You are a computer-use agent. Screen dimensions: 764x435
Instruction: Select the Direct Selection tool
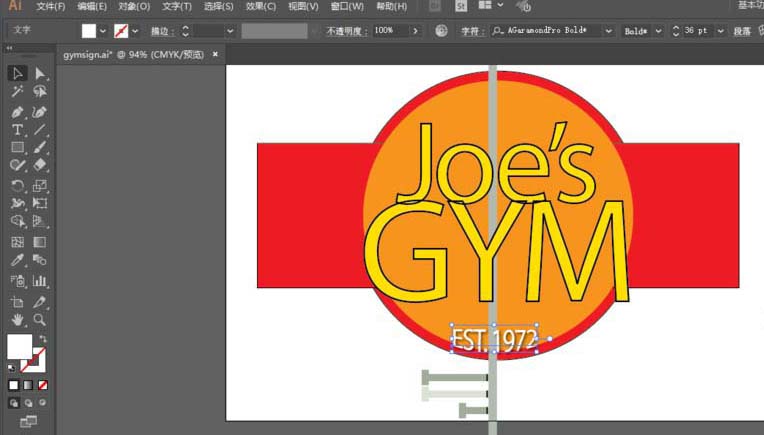pos(40,73)
